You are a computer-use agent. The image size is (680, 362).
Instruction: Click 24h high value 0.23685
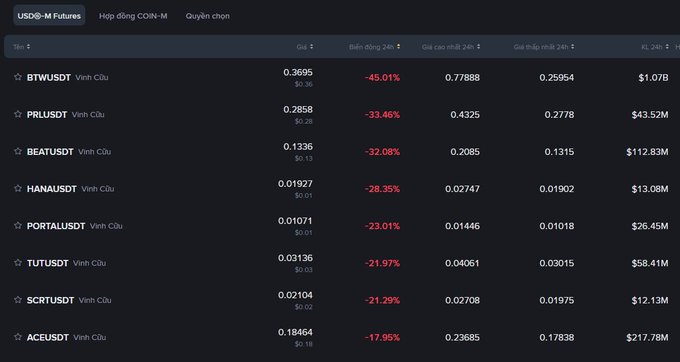462,337
